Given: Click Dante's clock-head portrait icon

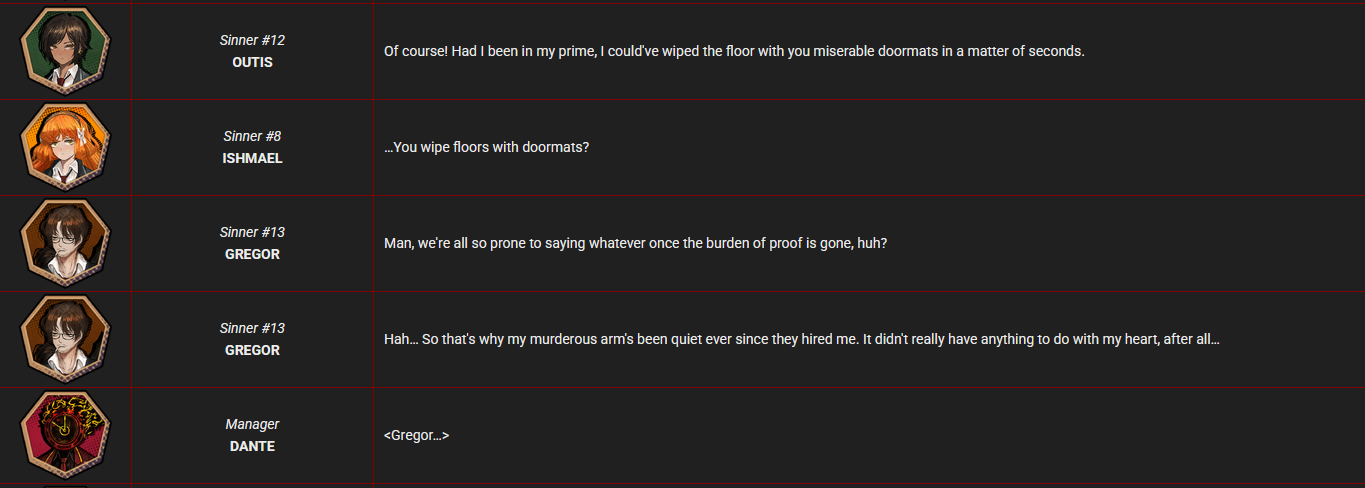Looking at the screenshot, I should point(65,434).
